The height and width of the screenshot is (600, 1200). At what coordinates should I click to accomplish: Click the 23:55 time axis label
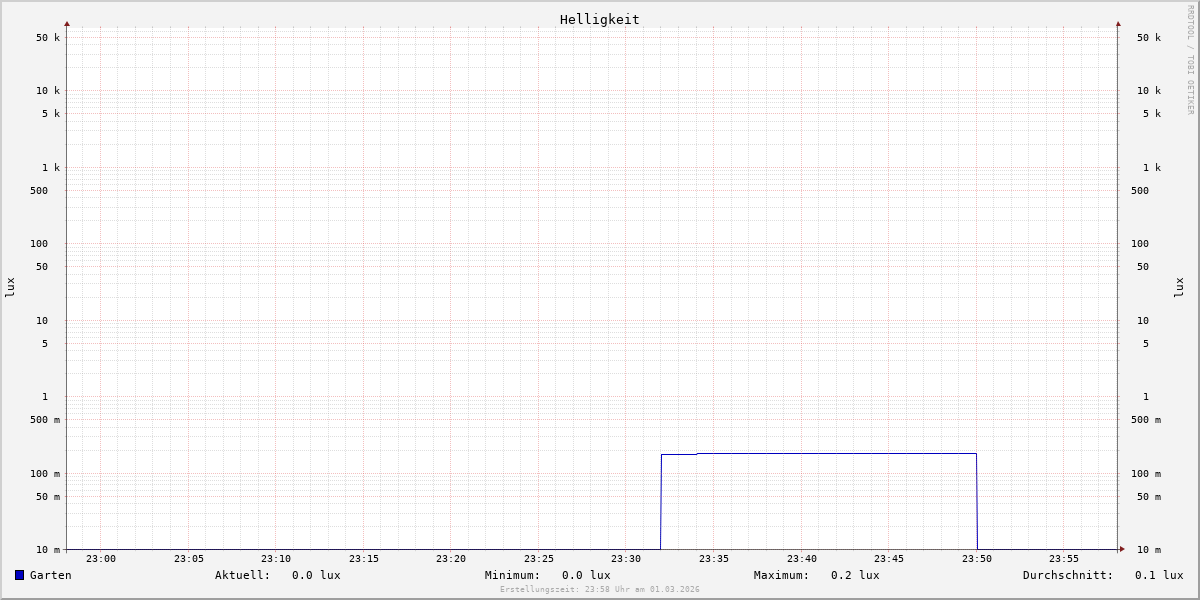1064,559
